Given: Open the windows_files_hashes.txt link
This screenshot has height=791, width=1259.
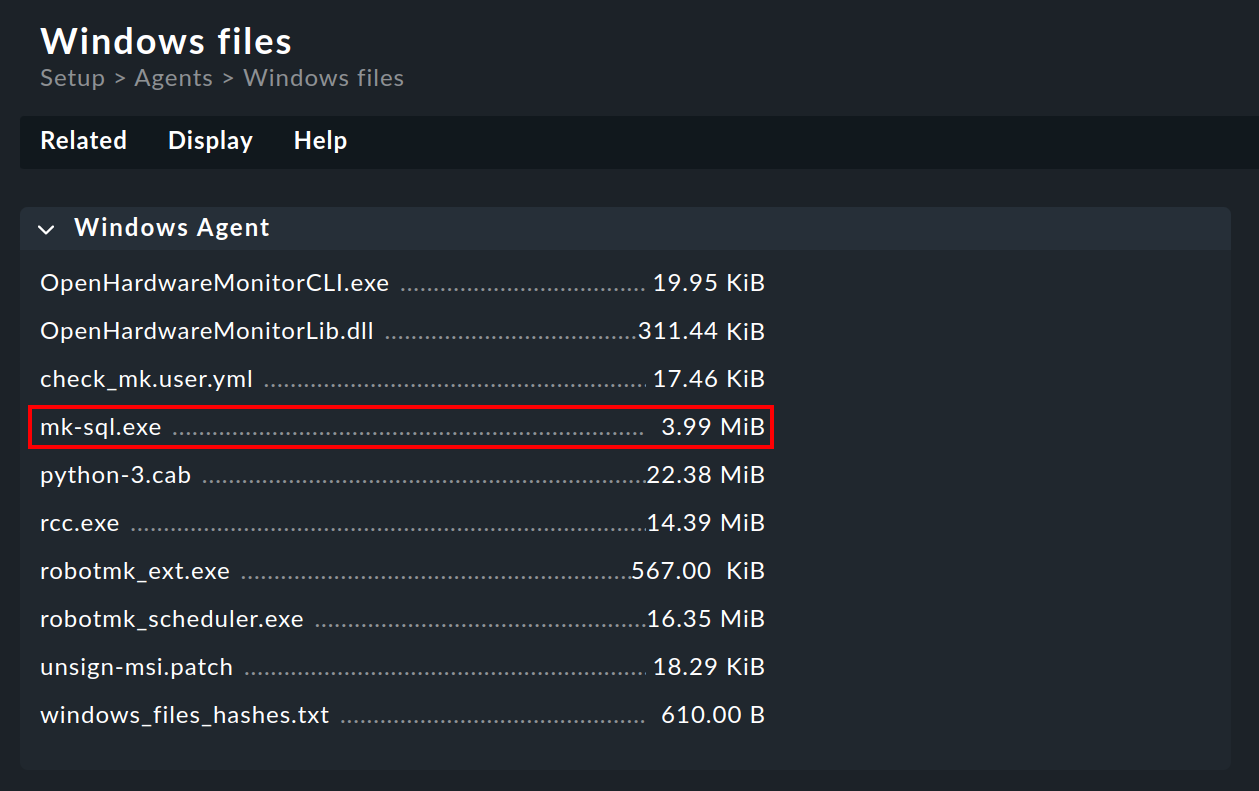Looking at the screenshot, I should pos(184,715).
